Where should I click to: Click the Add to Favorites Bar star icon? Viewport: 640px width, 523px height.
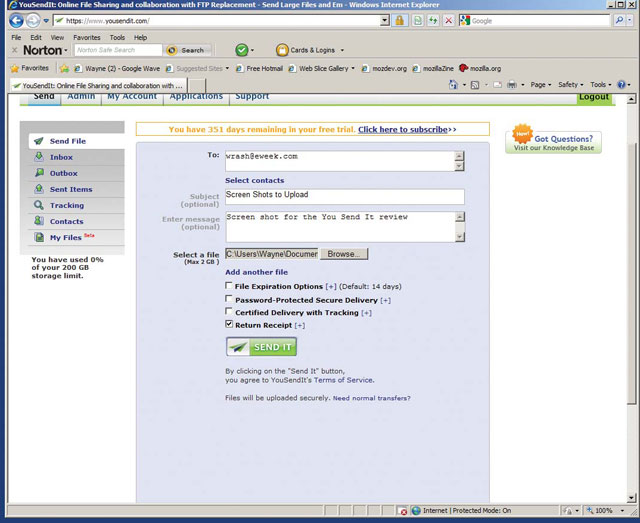coord(64,69)
